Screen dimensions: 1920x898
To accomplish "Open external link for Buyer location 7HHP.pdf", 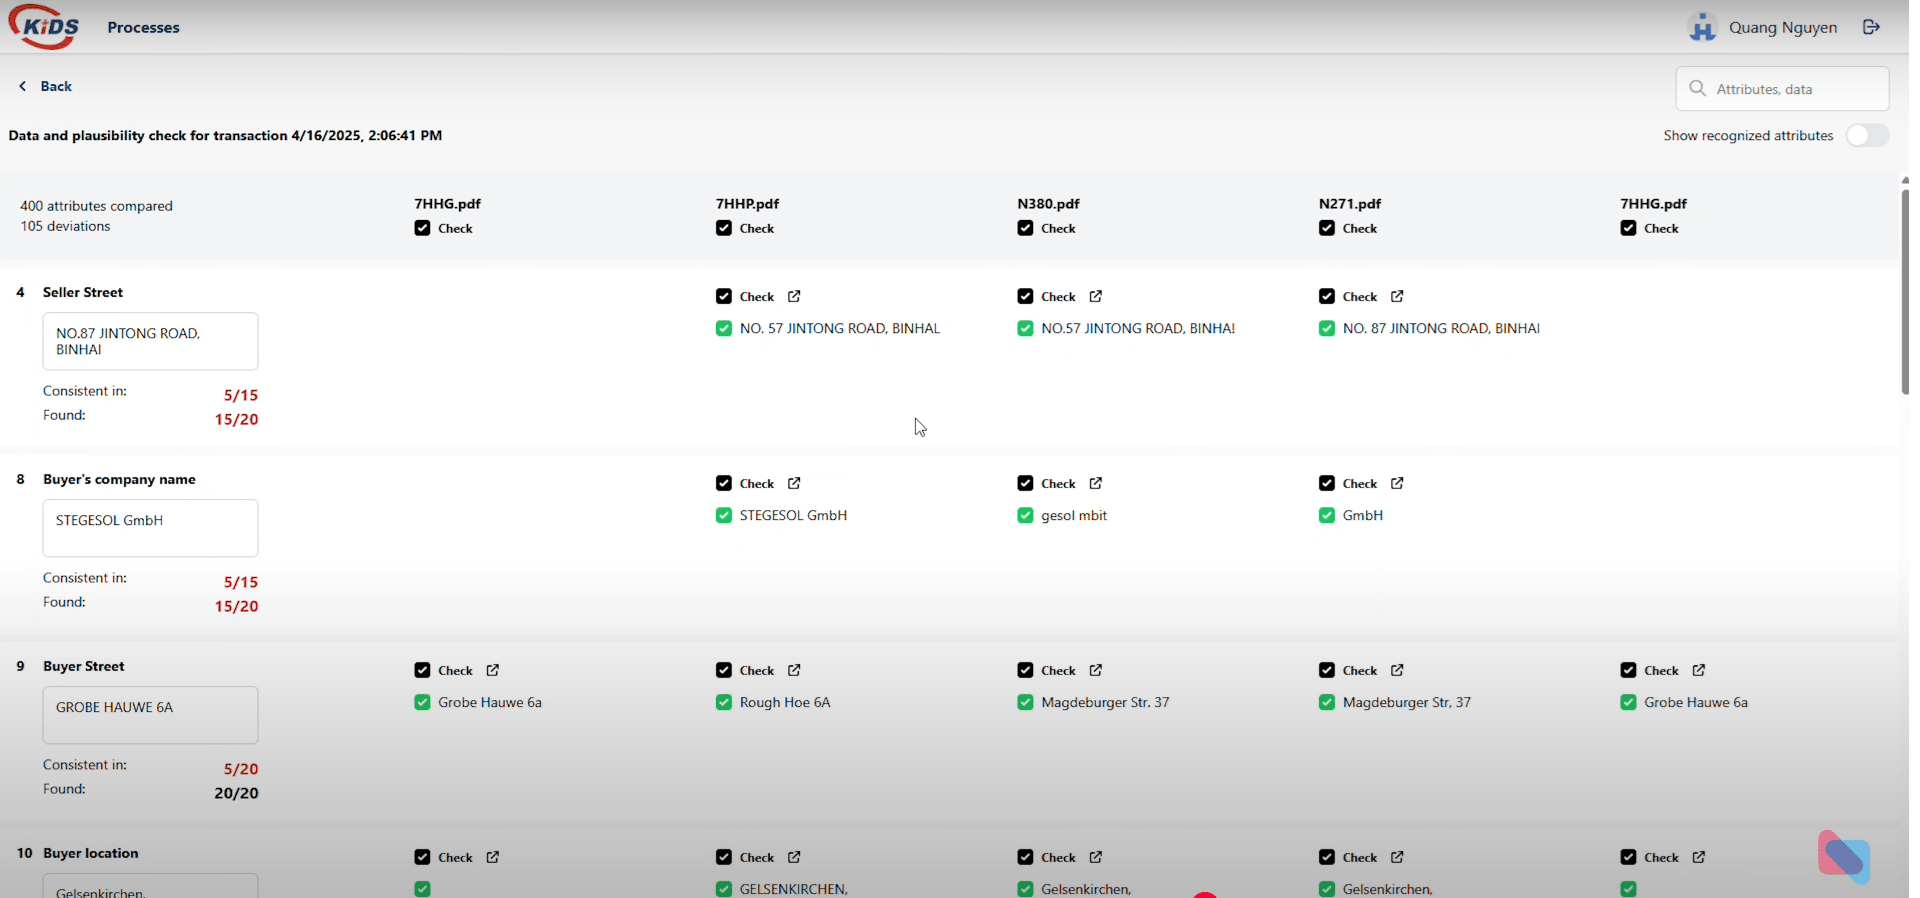I will pos(794,857).
